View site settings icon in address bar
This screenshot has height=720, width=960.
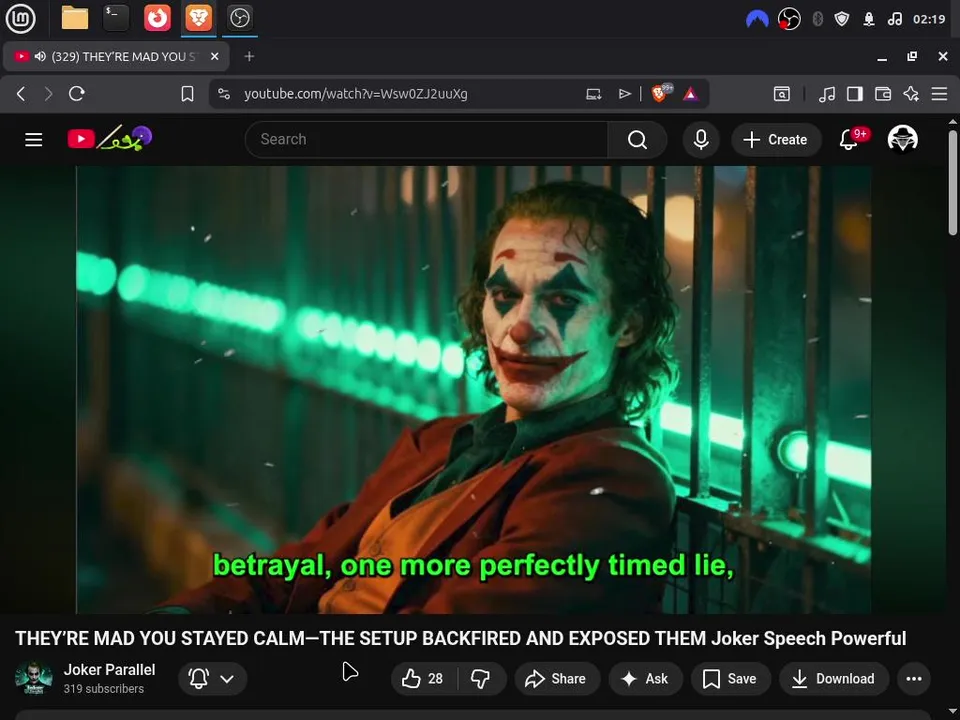pyautogui.click(x=224, y=94)
